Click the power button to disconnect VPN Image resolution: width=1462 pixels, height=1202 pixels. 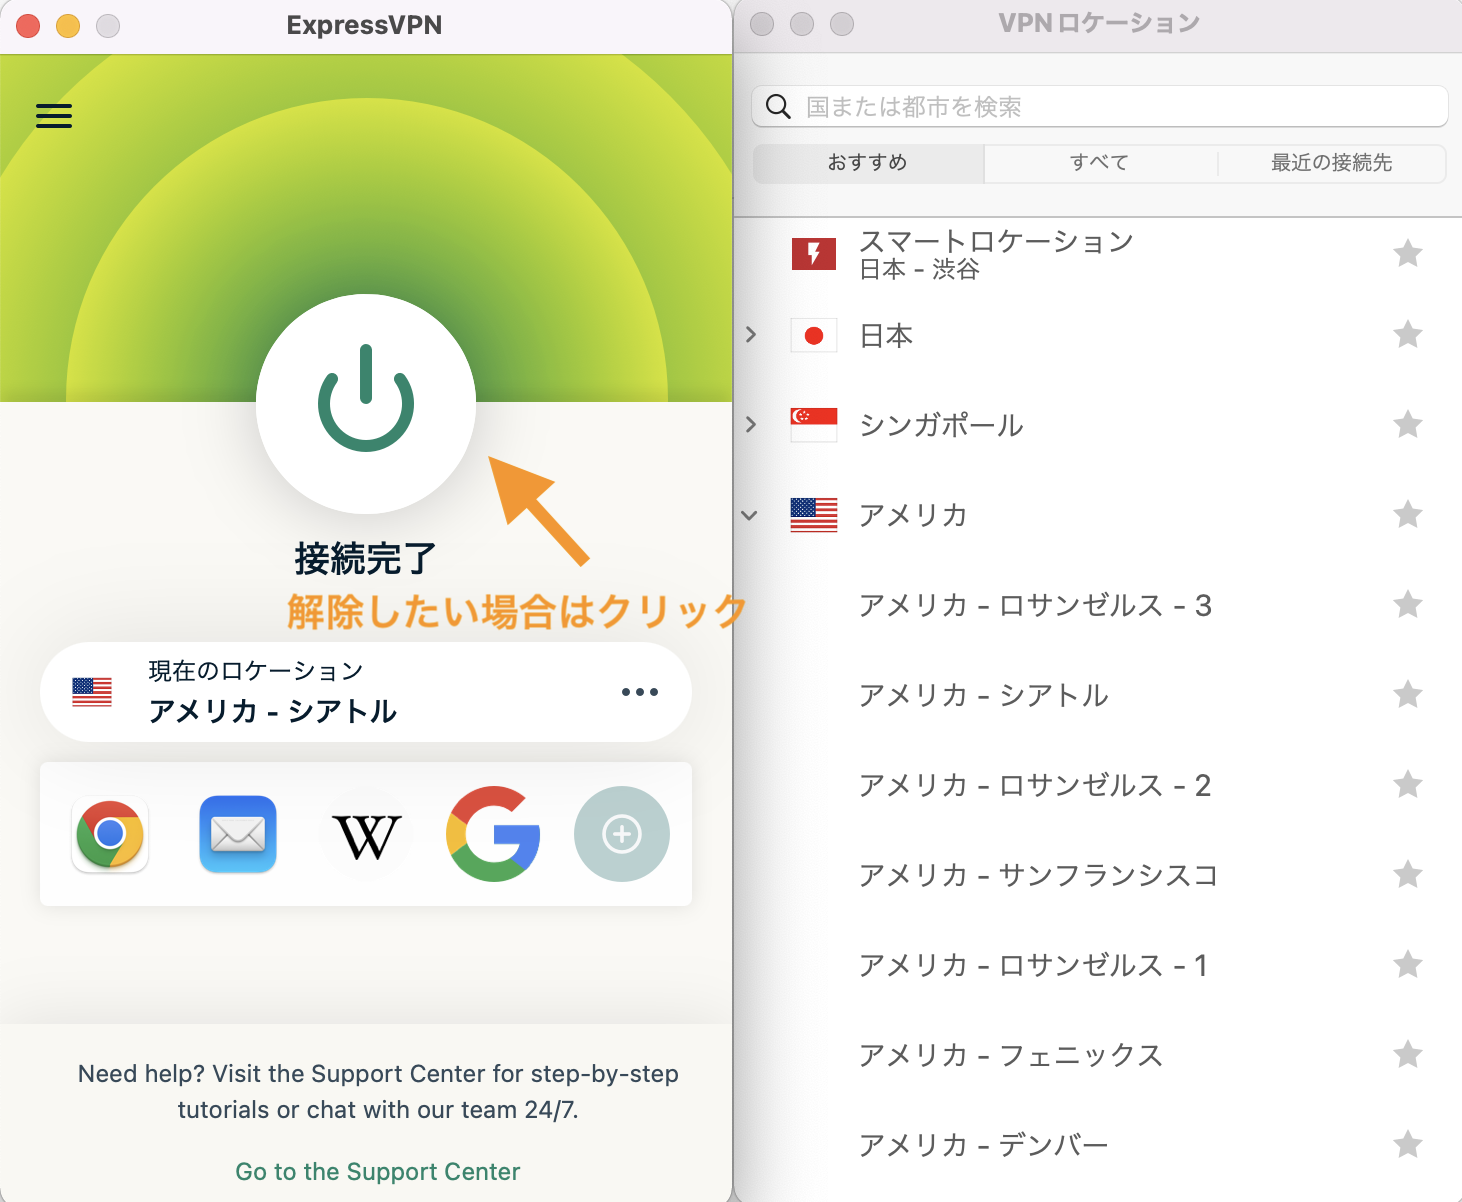click(366, 403)
